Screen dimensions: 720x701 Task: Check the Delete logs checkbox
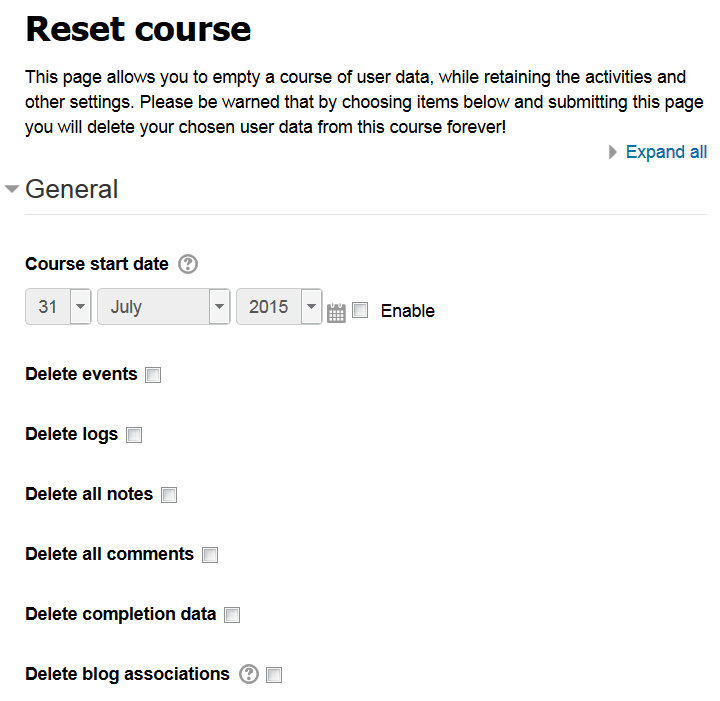pyautogui.click(x=134, y=435)
